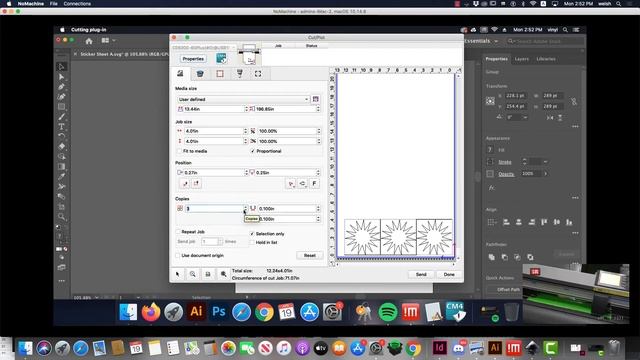Click the Stroke link in Appearance

click(x=505, y=162)
